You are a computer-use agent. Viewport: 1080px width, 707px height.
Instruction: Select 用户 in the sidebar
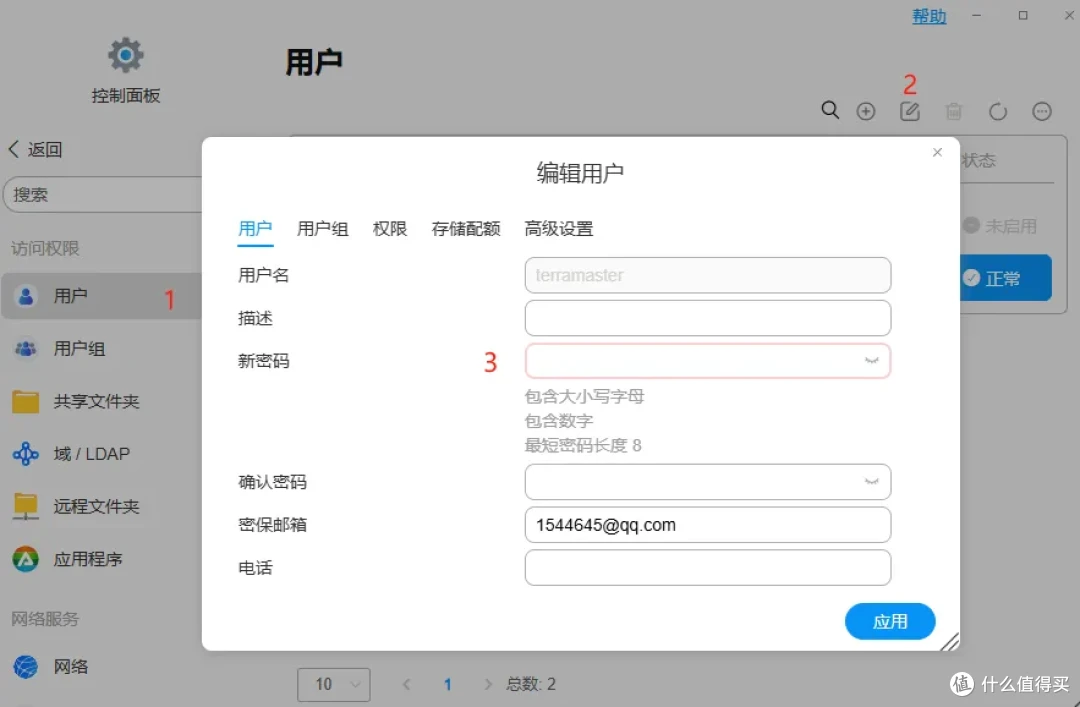102,296
